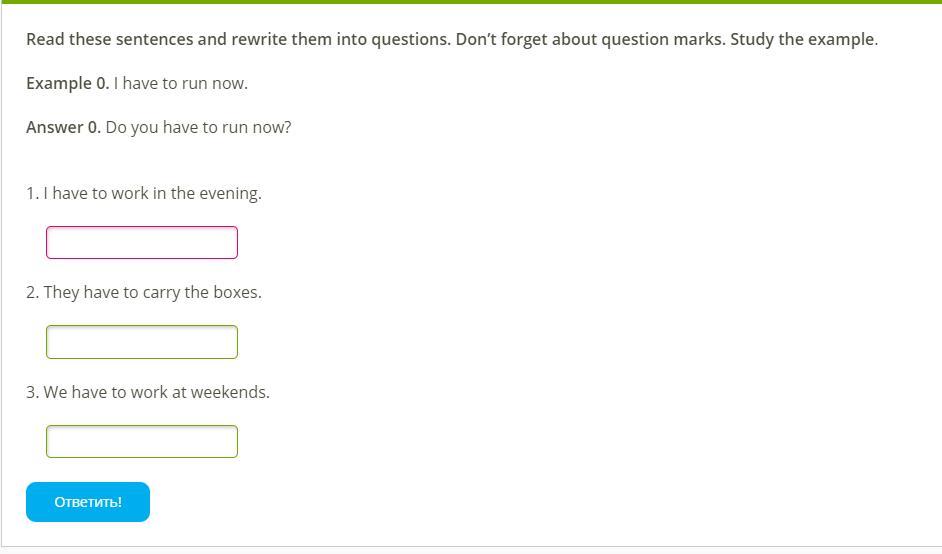The width and height of the screenshot is (942, 554).
Task: Click the 'I have to run now.' sentence
Action: pos(181,84)
